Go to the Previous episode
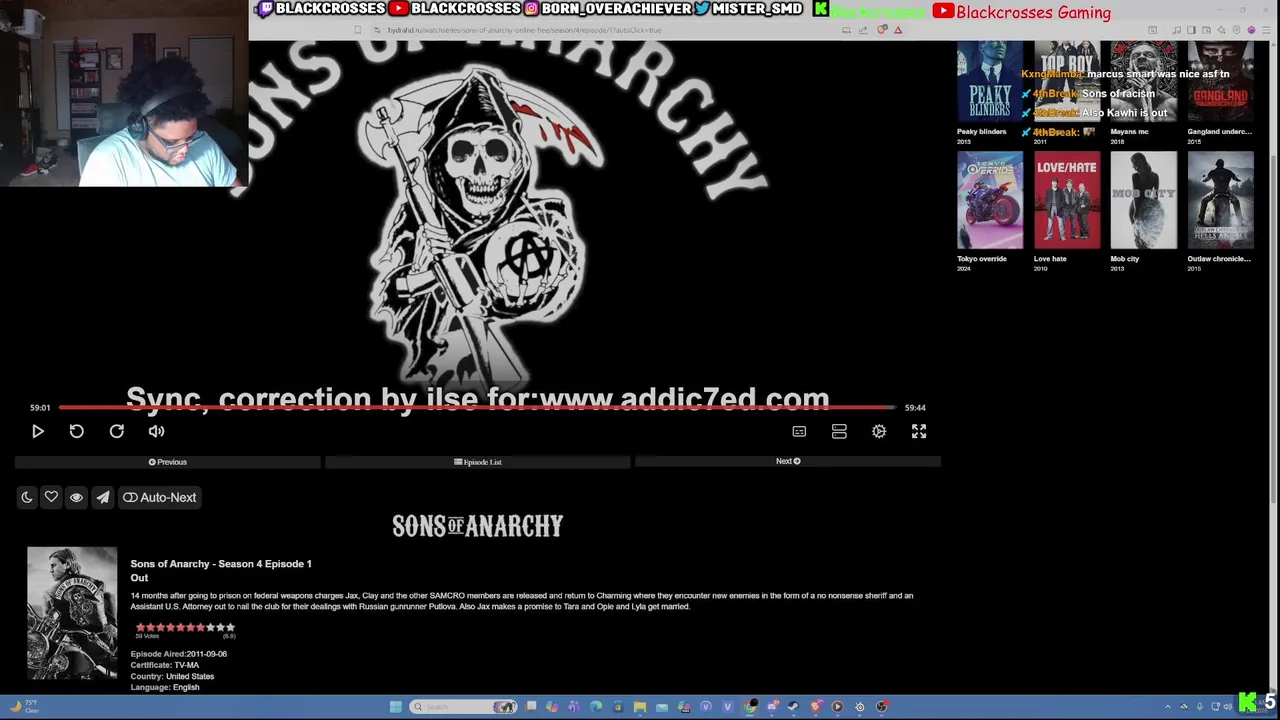 coord(168,462)
